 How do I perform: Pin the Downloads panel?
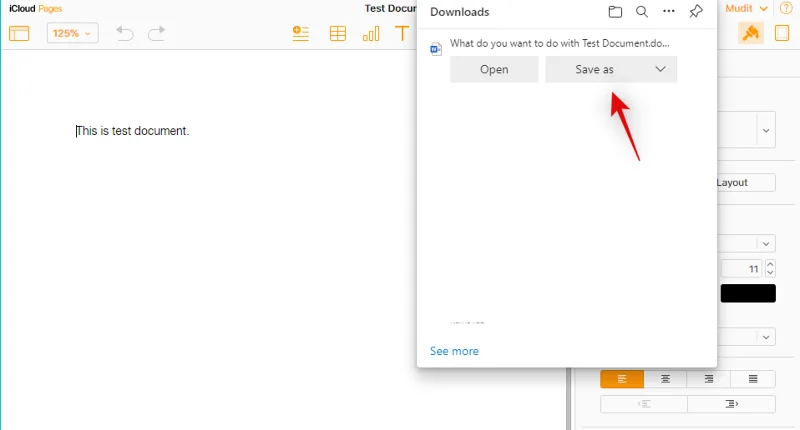click(x=696, y=11)
